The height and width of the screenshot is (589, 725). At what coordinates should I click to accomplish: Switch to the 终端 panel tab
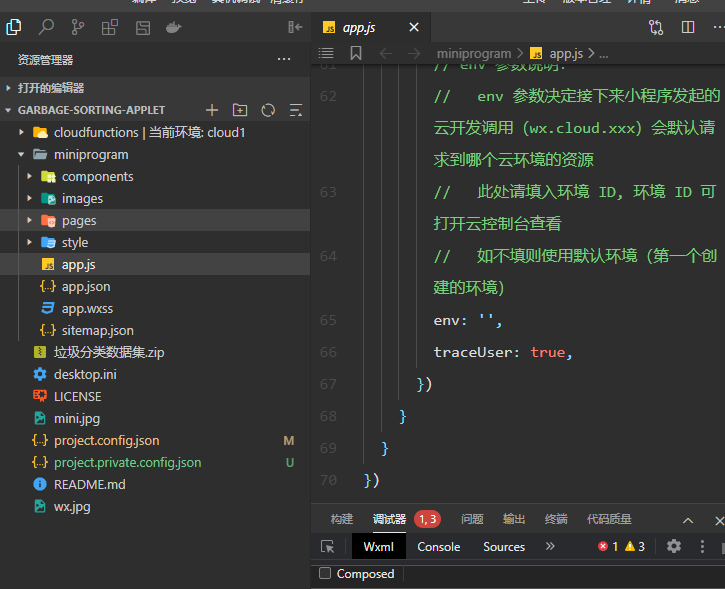pos(556,519)
